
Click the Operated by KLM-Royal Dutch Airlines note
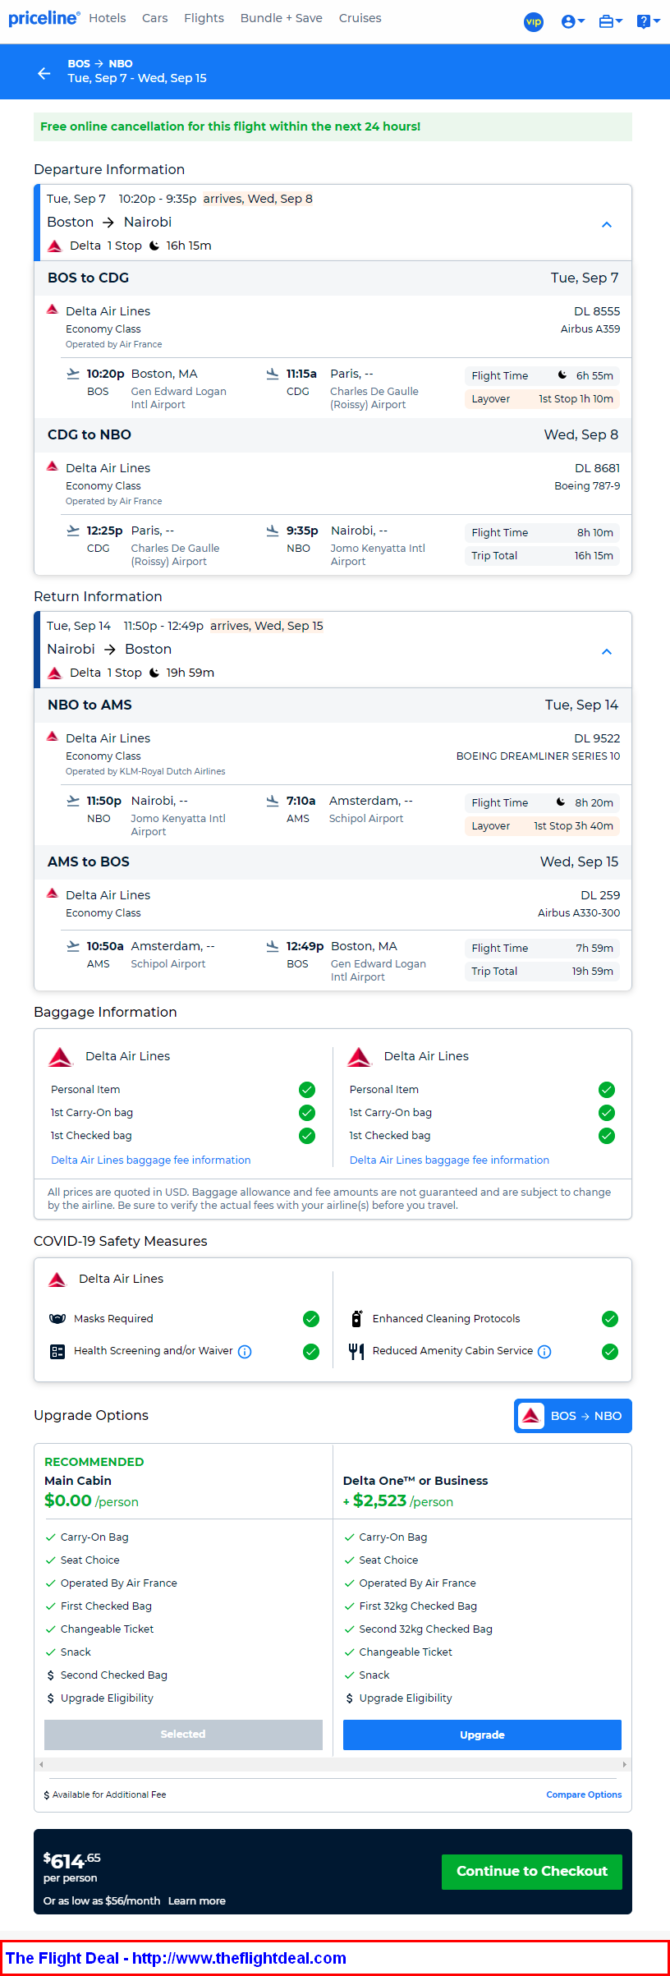click(145, 771)
